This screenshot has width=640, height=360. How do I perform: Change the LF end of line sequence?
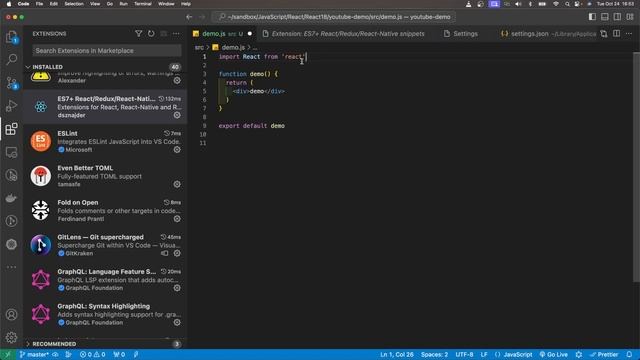484,354
